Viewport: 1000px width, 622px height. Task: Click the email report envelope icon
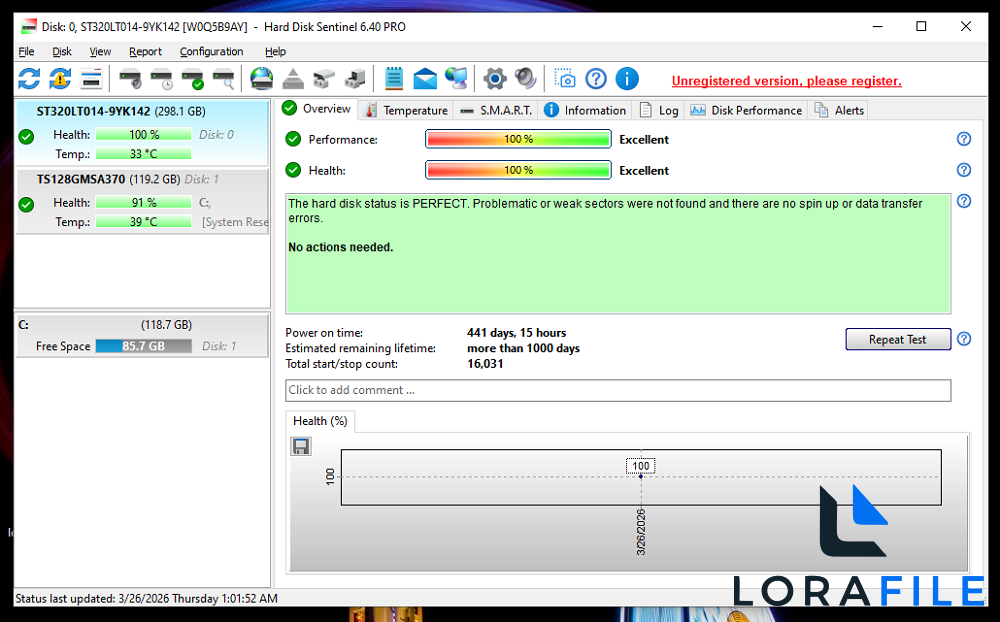click(x=424, y=78)
